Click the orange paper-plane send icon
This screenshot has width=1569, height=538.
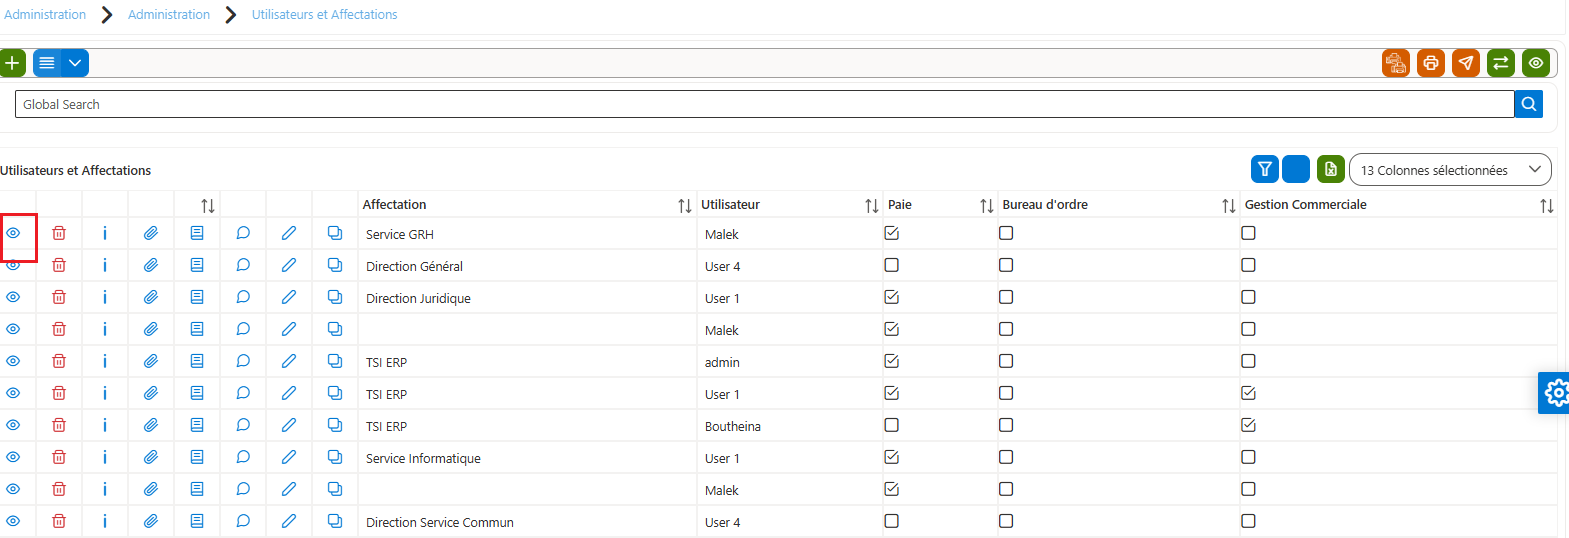point(1466,63)
